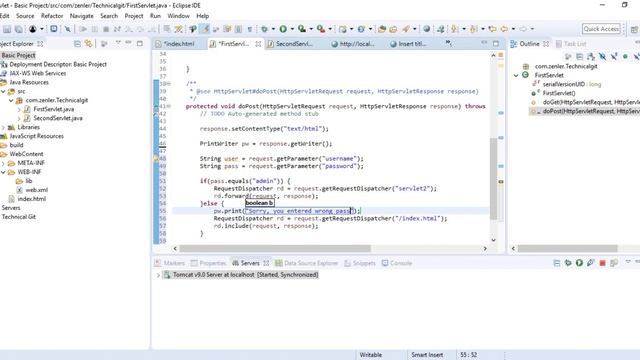Stop the server using red square icon
This screenshot has height=360, width=640.
click(x=602, y=263)
